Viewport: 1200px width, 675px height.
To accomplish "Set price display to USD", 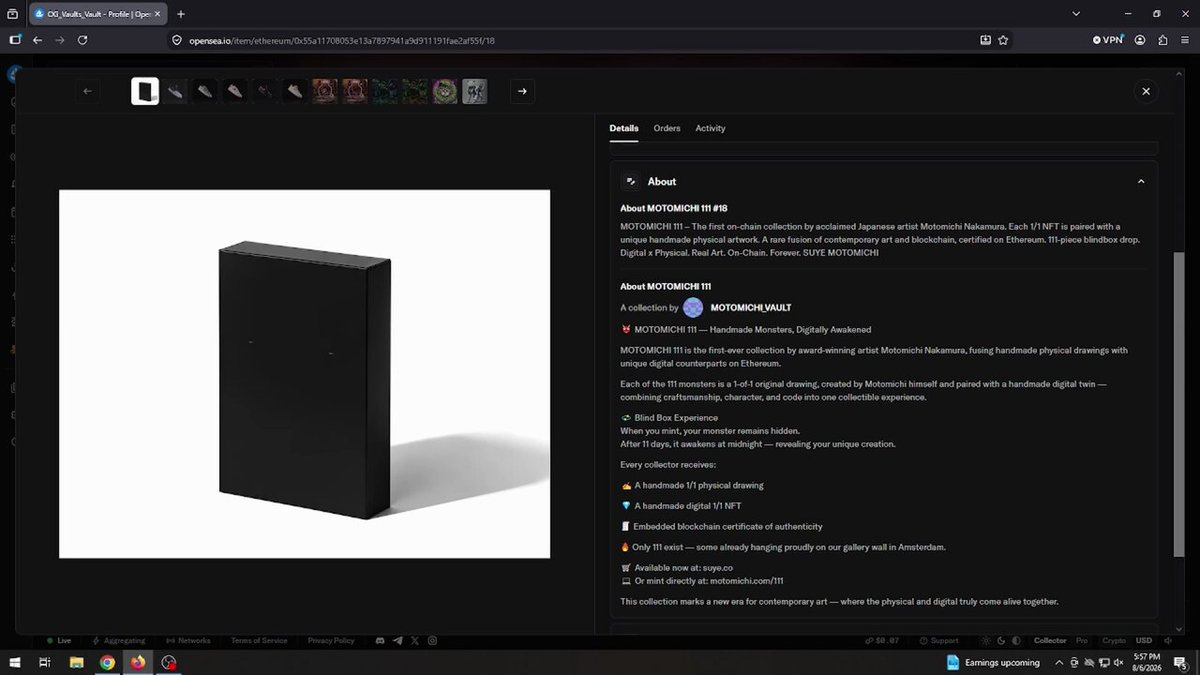I will 1144,640.
